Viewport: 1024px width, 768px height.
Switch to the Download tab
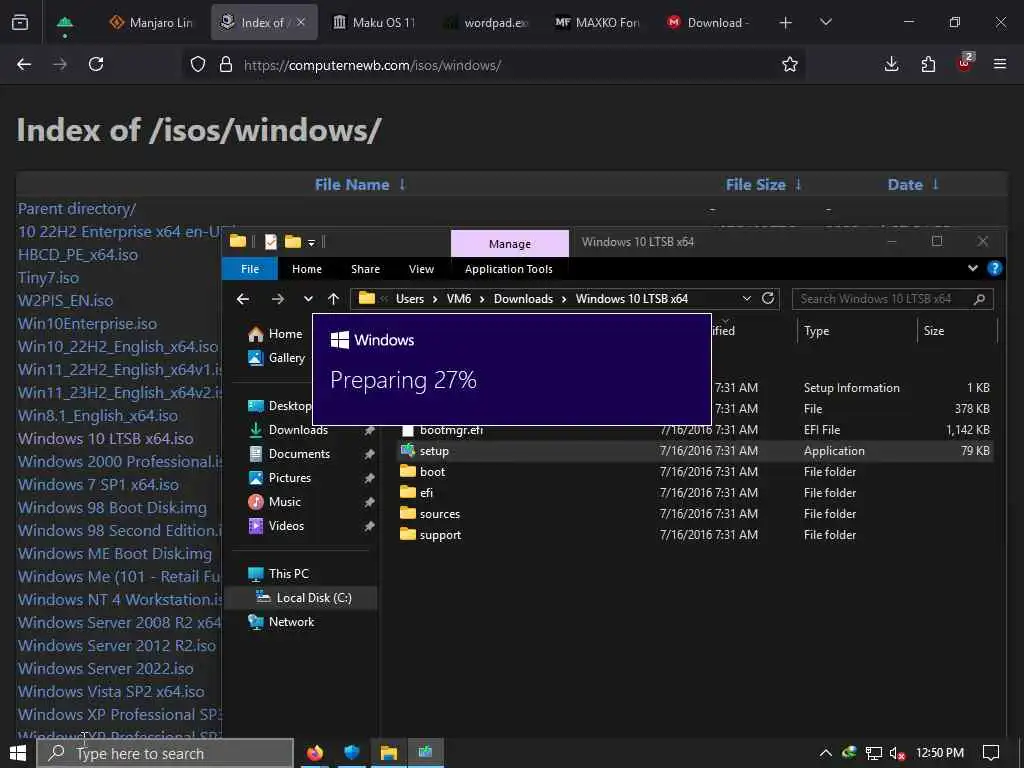[x=708, y=23]
